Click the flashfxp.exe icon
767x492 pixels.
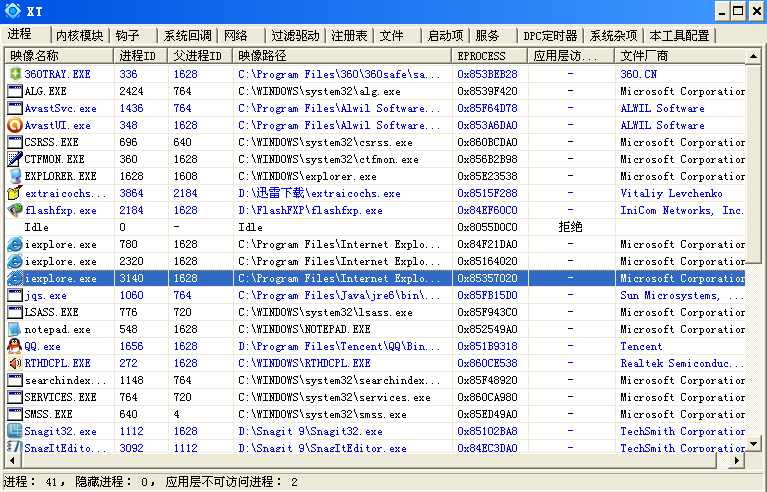[x=15, y=210]
